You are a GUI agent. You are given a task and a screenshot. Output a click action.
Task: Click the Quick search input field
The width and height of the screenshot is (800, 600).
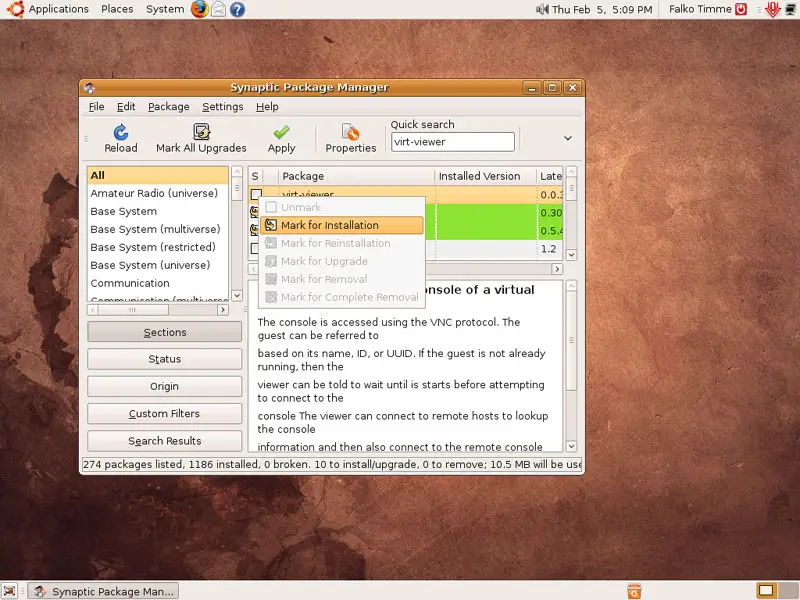click(x=453, y=142)
